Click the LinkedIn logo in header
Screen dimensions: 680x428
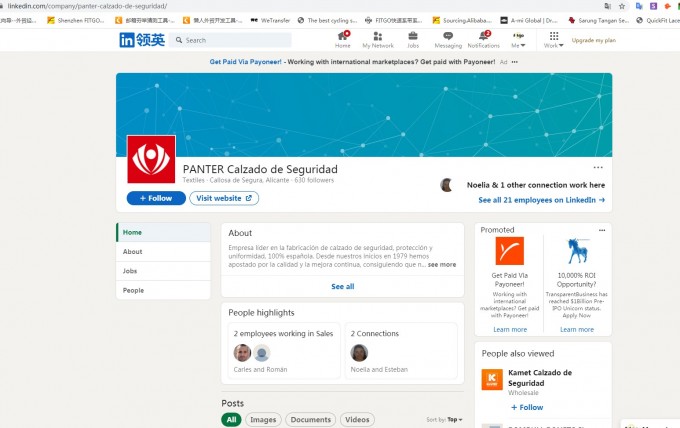pyautogui.click(x=142, y=40)
